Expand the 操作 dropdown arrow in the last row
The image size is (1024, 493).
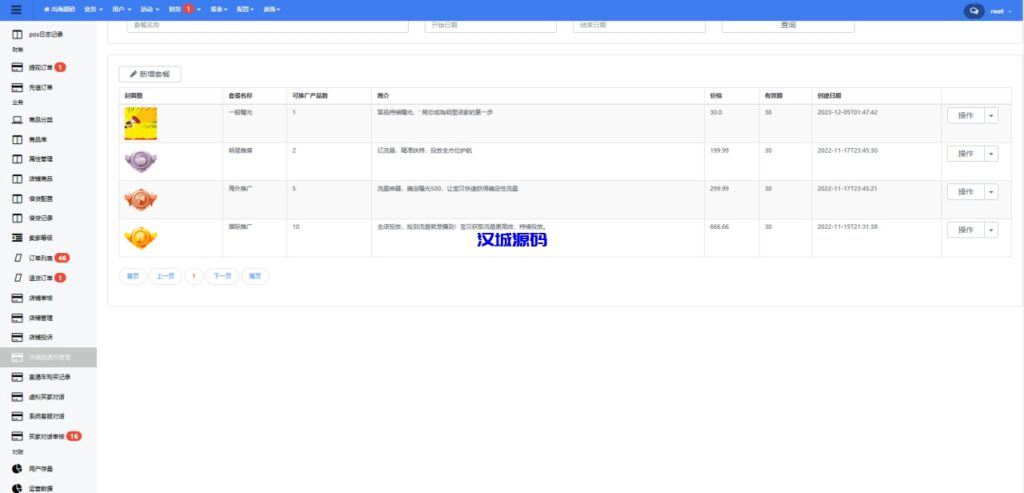(991, 230)
